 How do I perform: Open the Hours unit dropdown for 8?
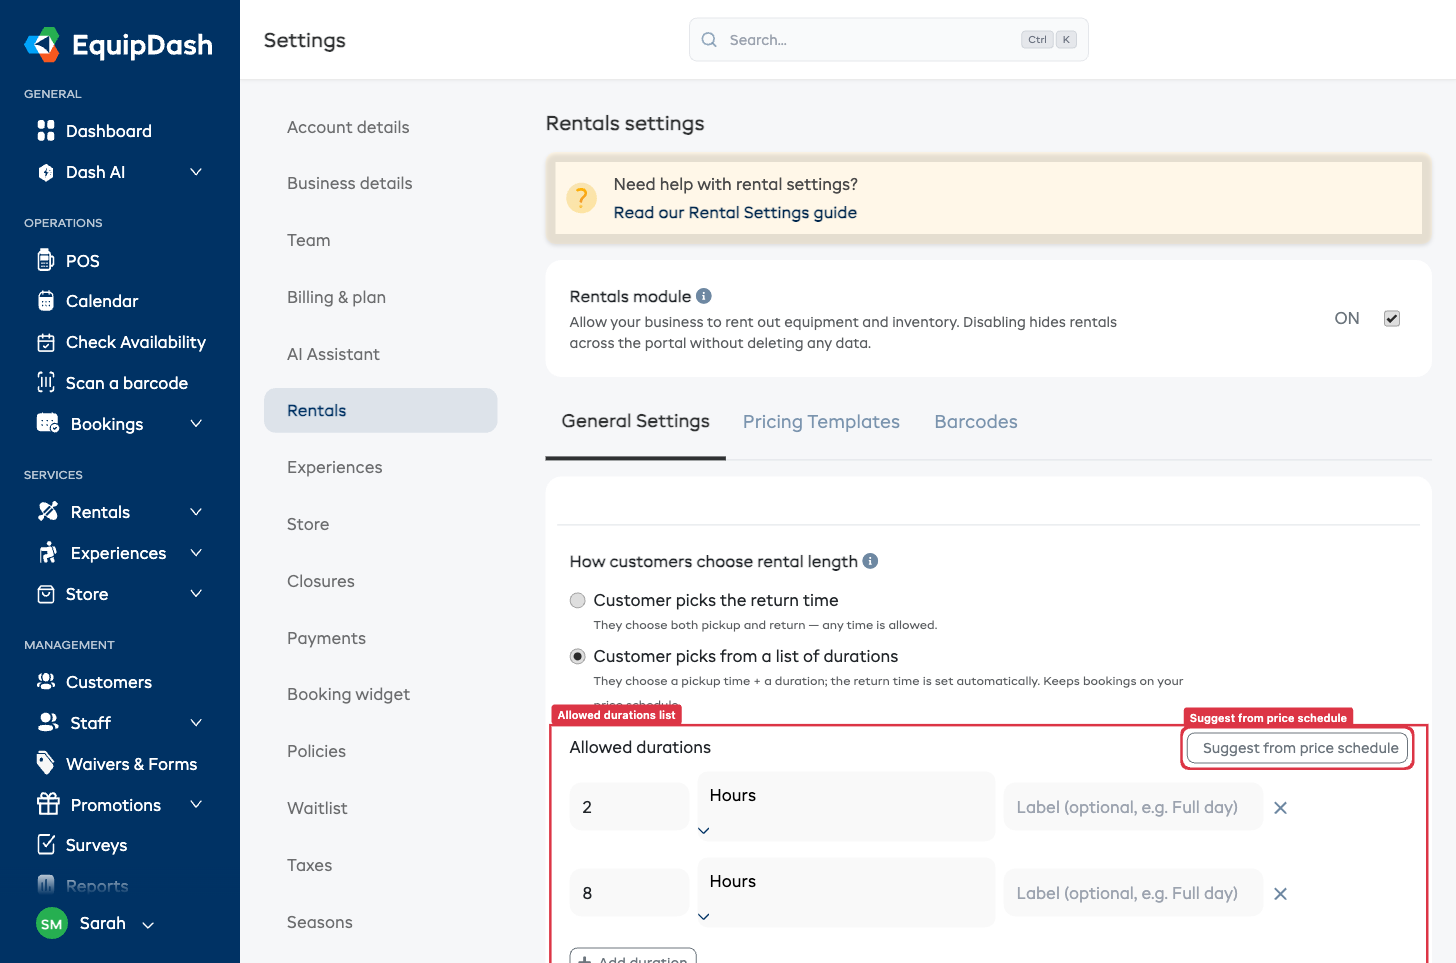point(846,892)
